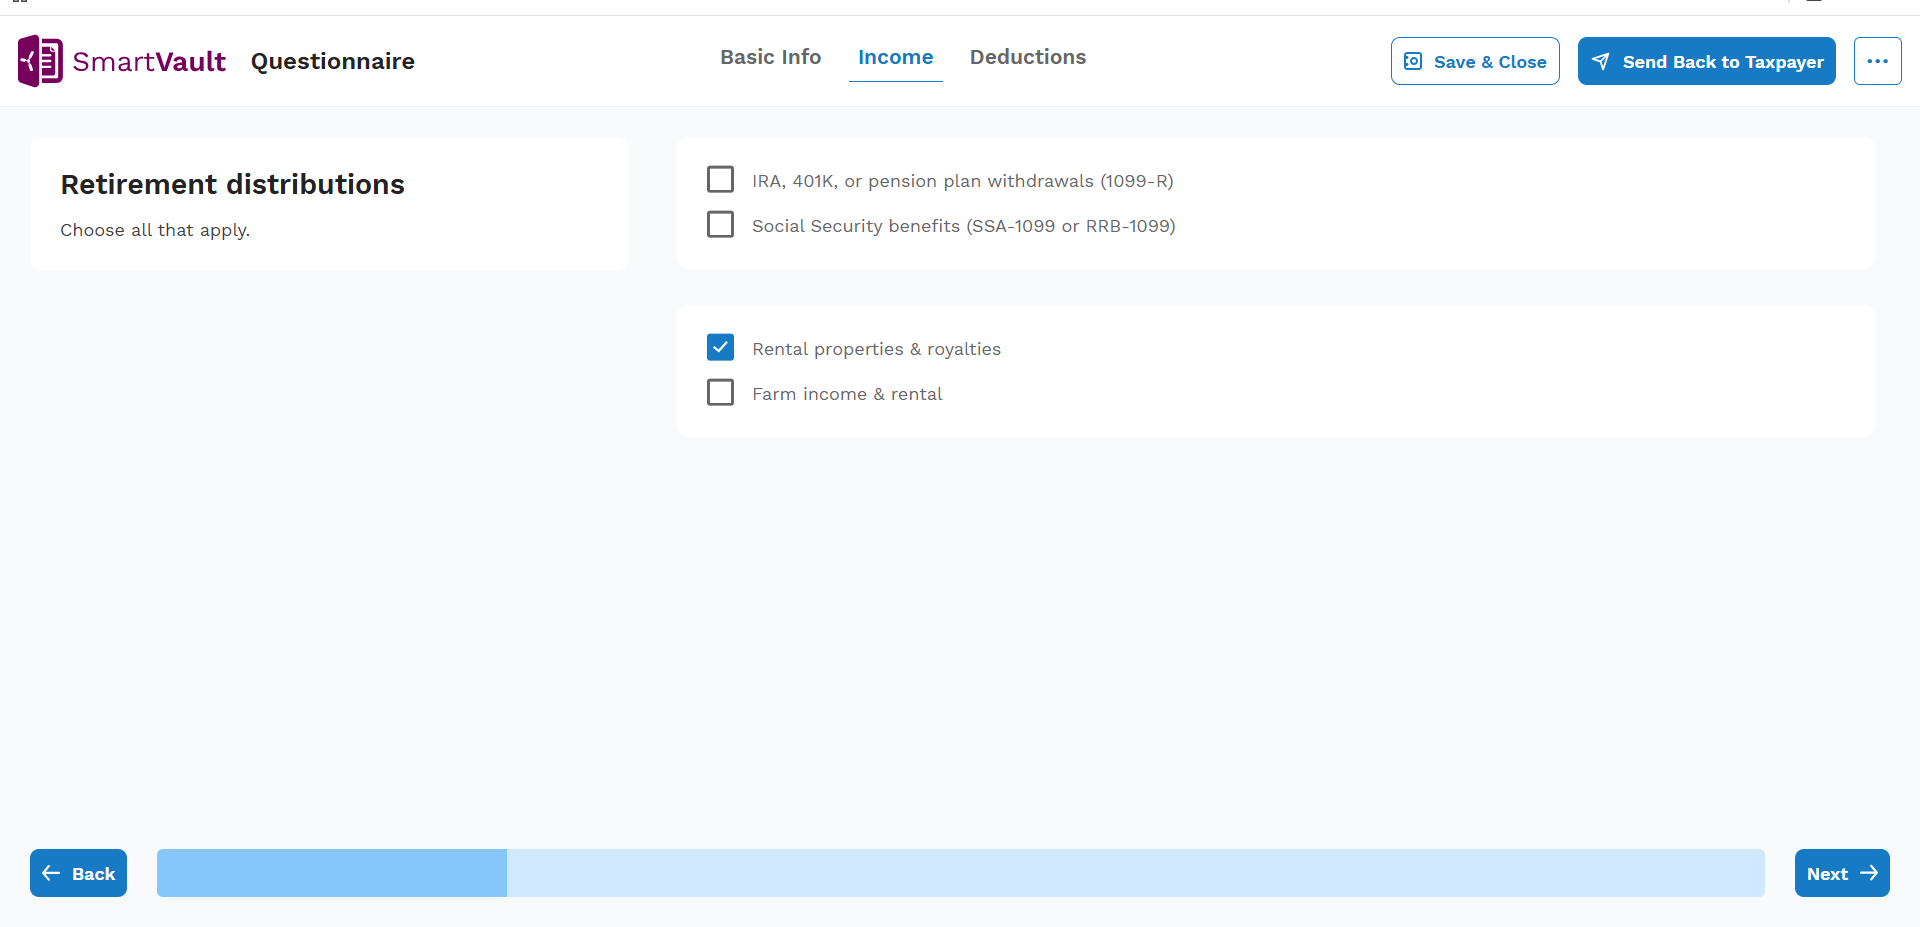Image resolution: width=1920 pixels, height=927 pixels.
Task: Check IRA, 401K, or pension withdrawals box
Action: (720, 179)
